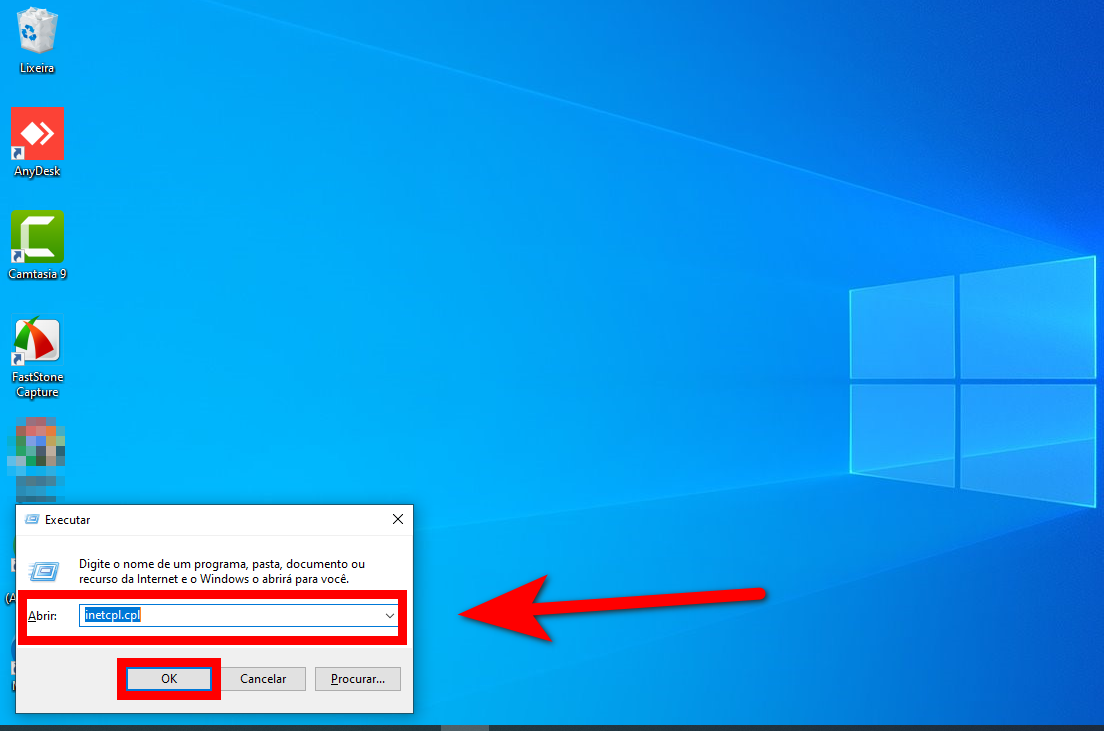Viewport: 1104px width, 731px height.
Task: Click the Windows logo on the wallpaper
Action: (971, 380)
